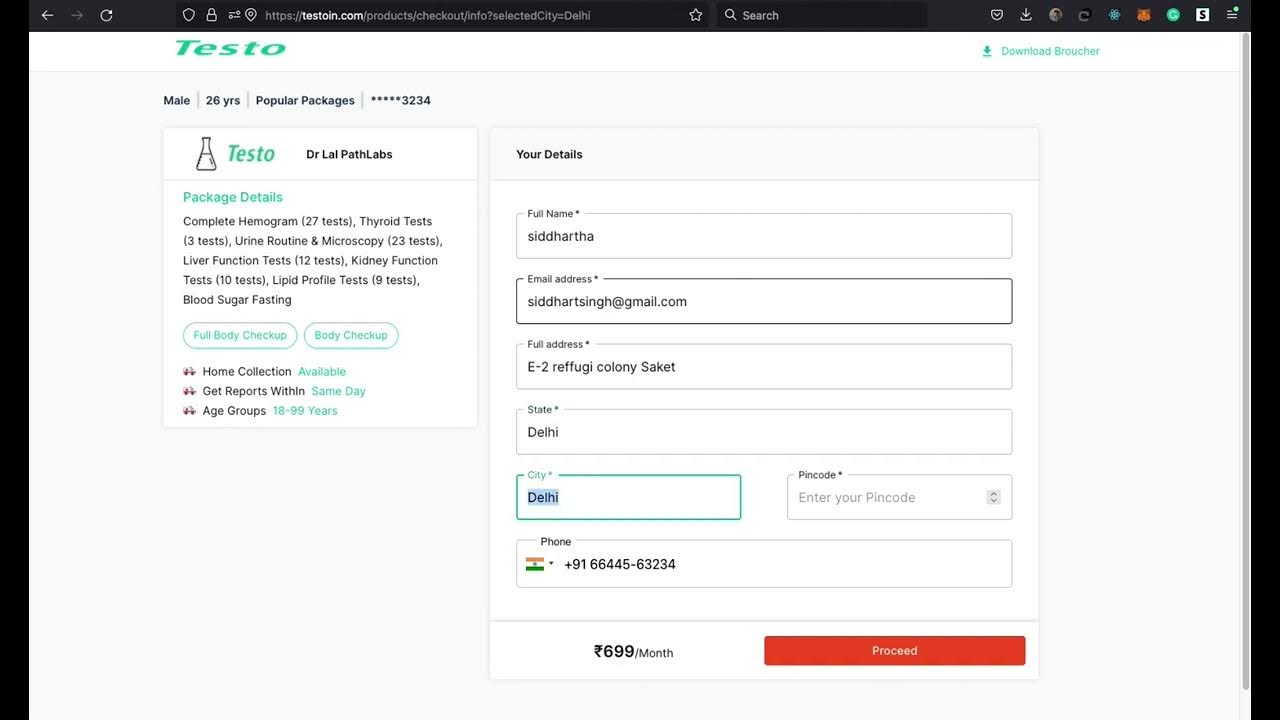Image resolution: width=1280 pixels, height=720 pixels.
Task: Save the page to Pocket
Action: click(997, 15)
